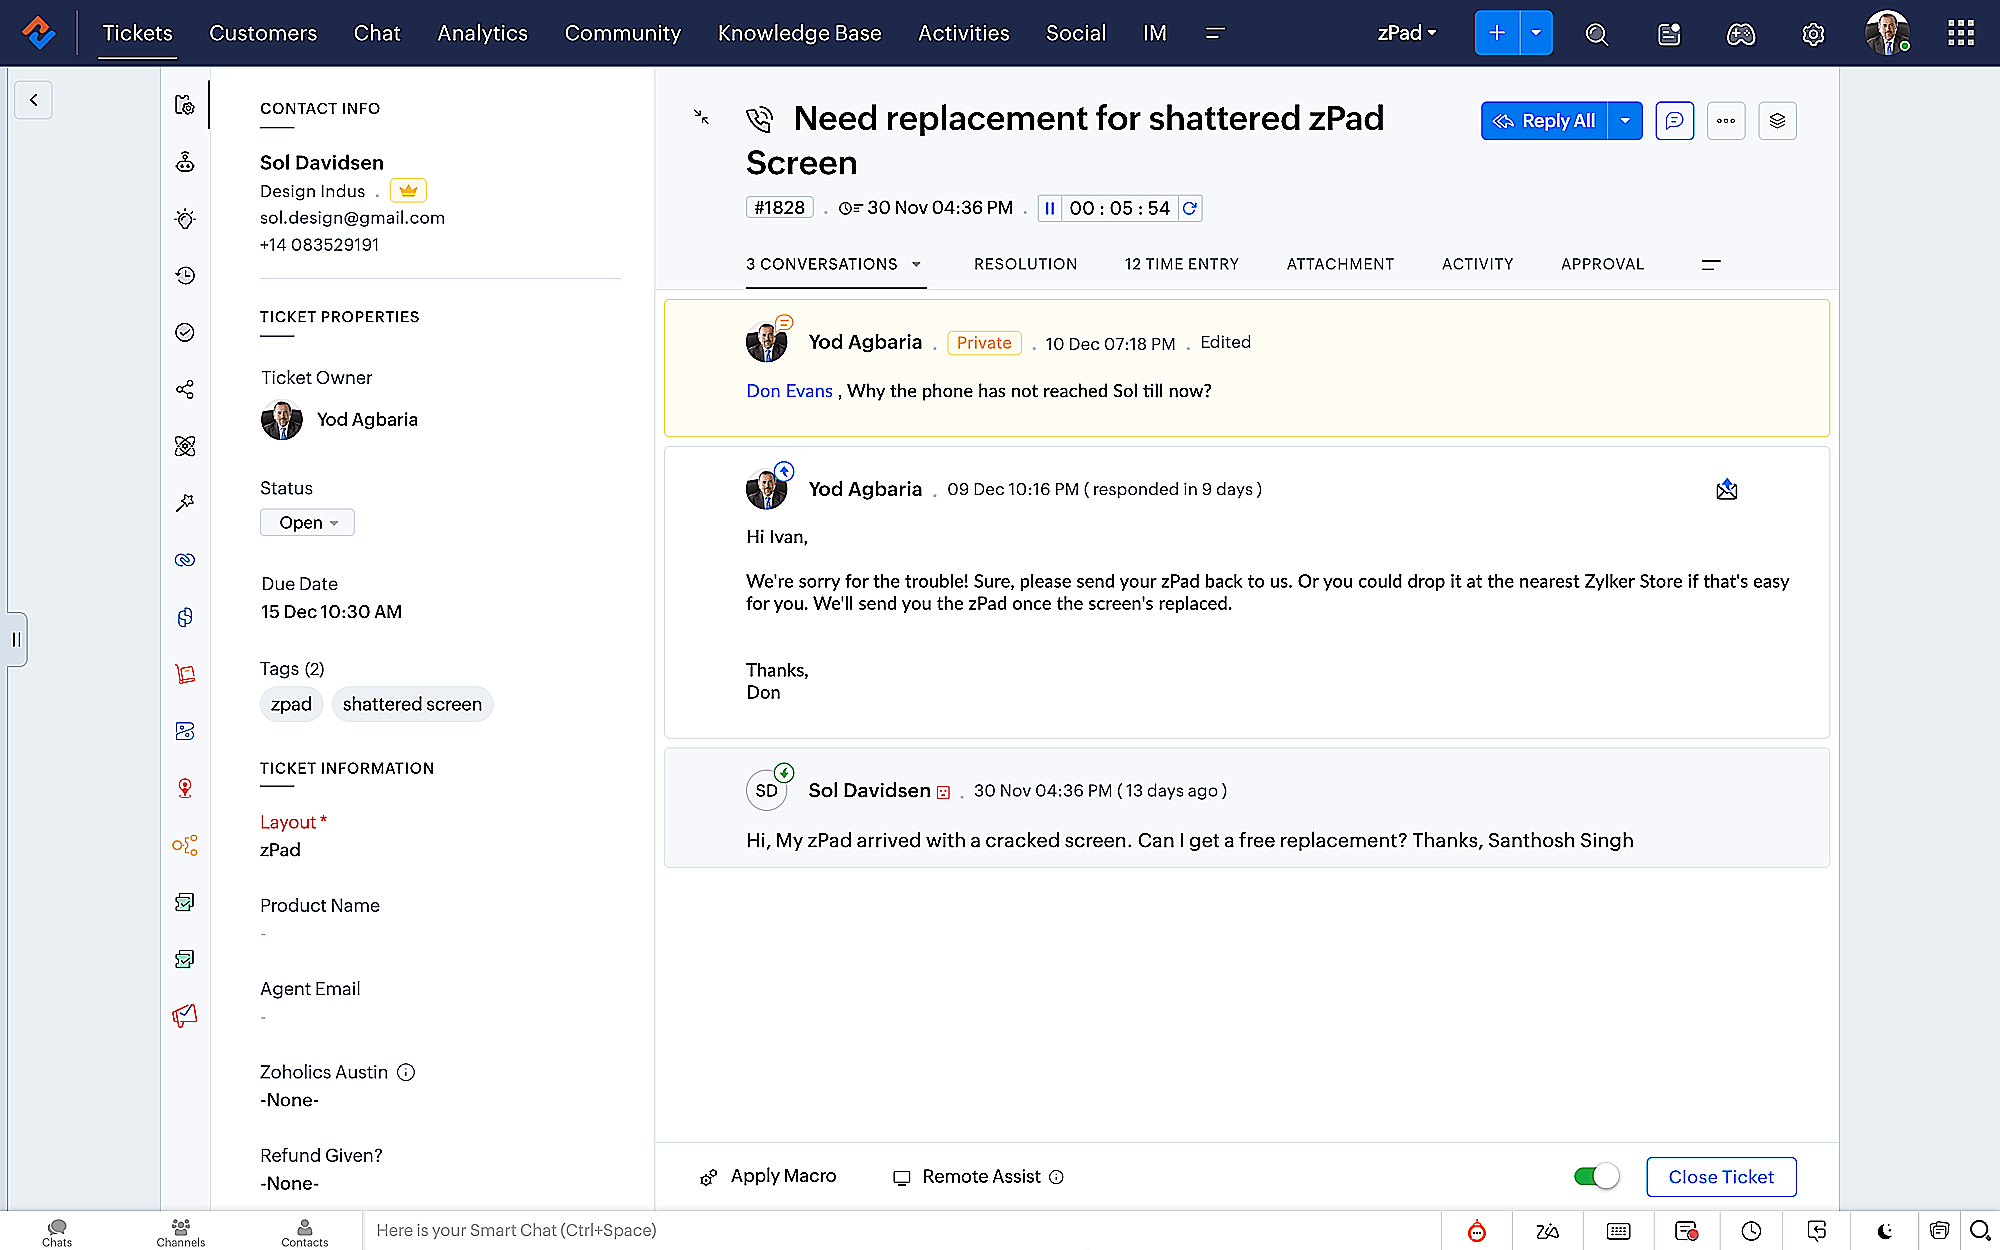Open the Status Open dropdown
The height and width of the screenshot is (1250, 2000).
point(307,523)
